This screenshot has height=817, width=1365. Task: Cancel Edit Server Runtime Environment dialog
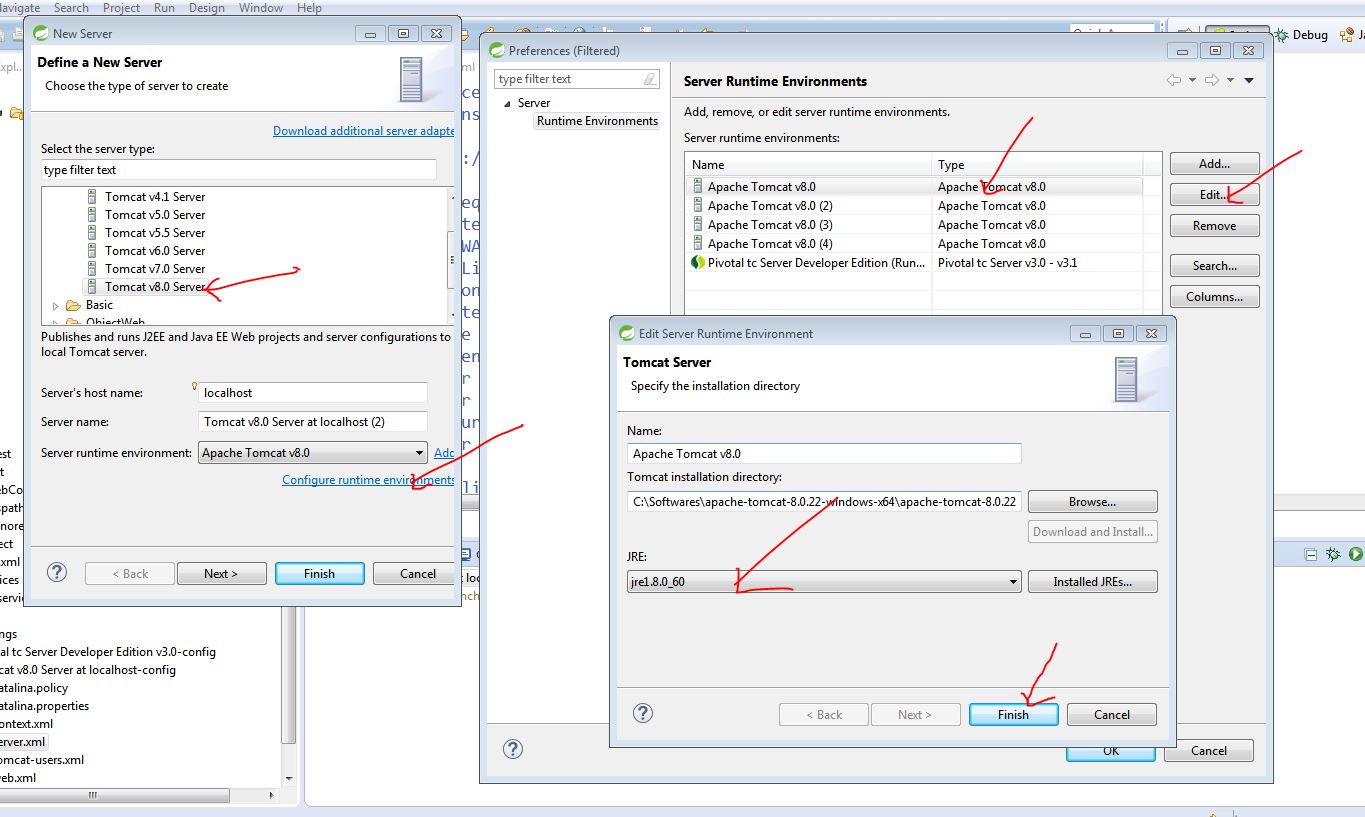pyautogui.click(x=1112, y=715)
